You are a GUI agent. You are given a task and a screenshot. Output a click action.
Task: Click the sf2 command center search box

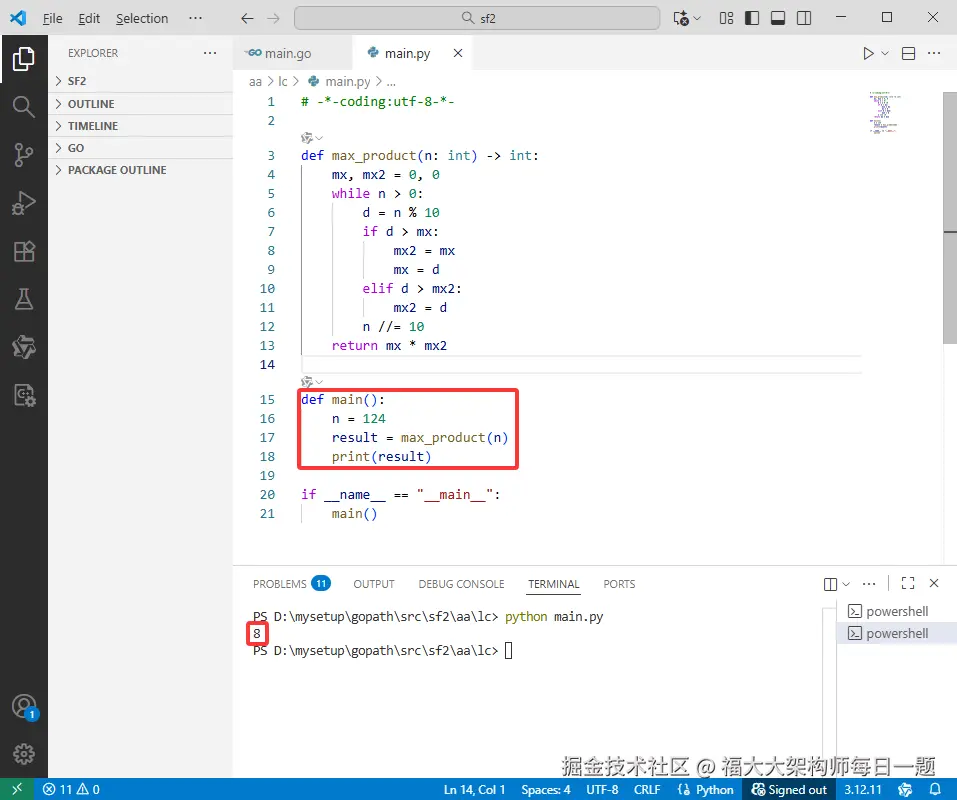point(477,18)
